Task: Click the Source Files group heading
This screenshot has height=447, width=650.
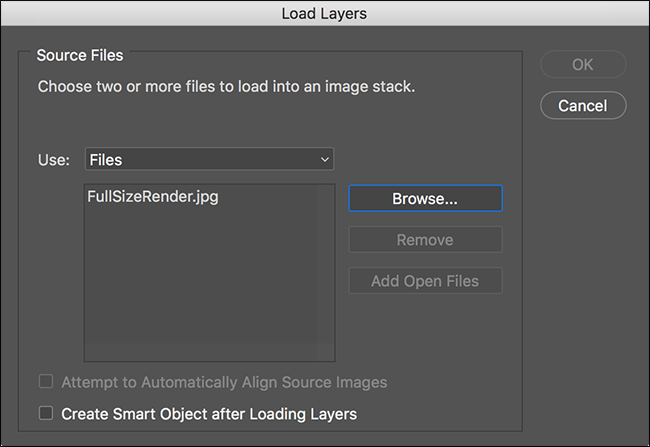Action: [x=79, y=56]
